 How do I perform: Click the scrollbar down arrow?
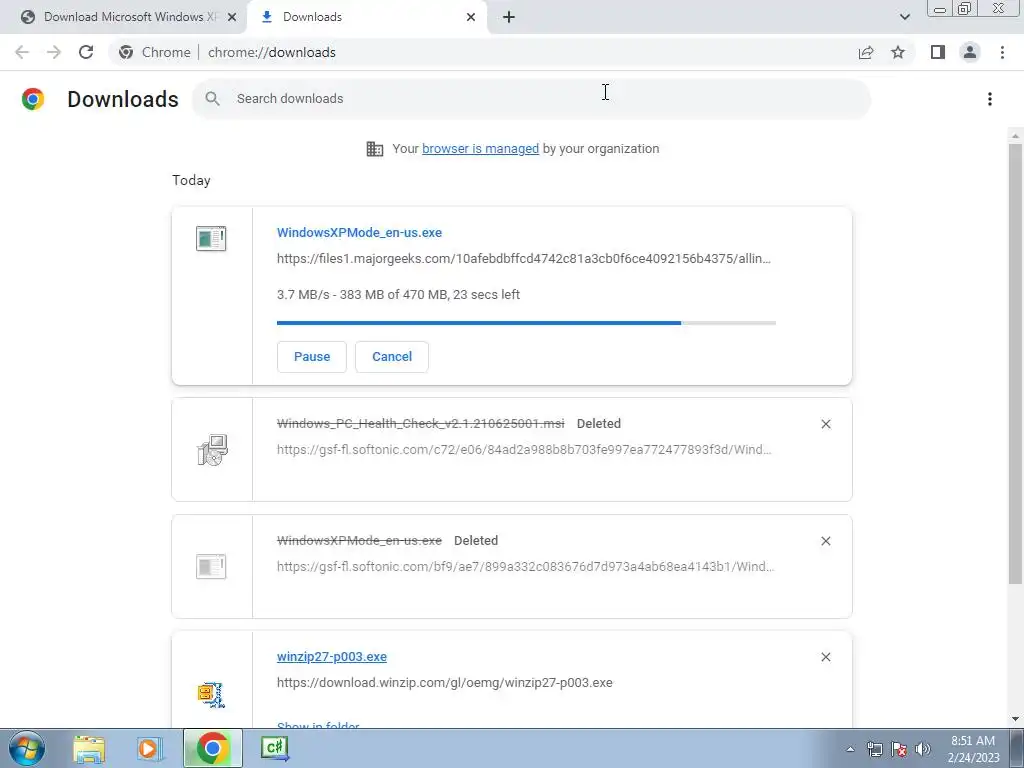[x=1015, y=720]
